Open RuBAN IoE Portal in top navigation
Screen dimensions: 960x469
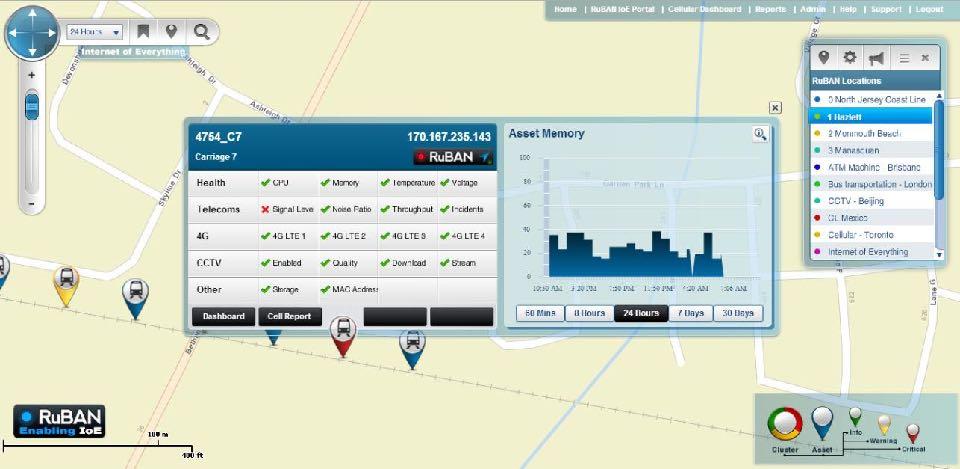[x=622, y=9]
